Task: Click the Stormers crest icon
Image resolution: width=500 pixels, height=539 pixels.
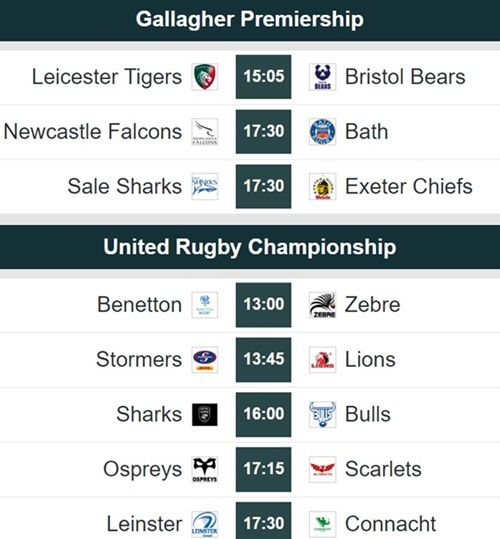Action: click(x=205, y=360)
